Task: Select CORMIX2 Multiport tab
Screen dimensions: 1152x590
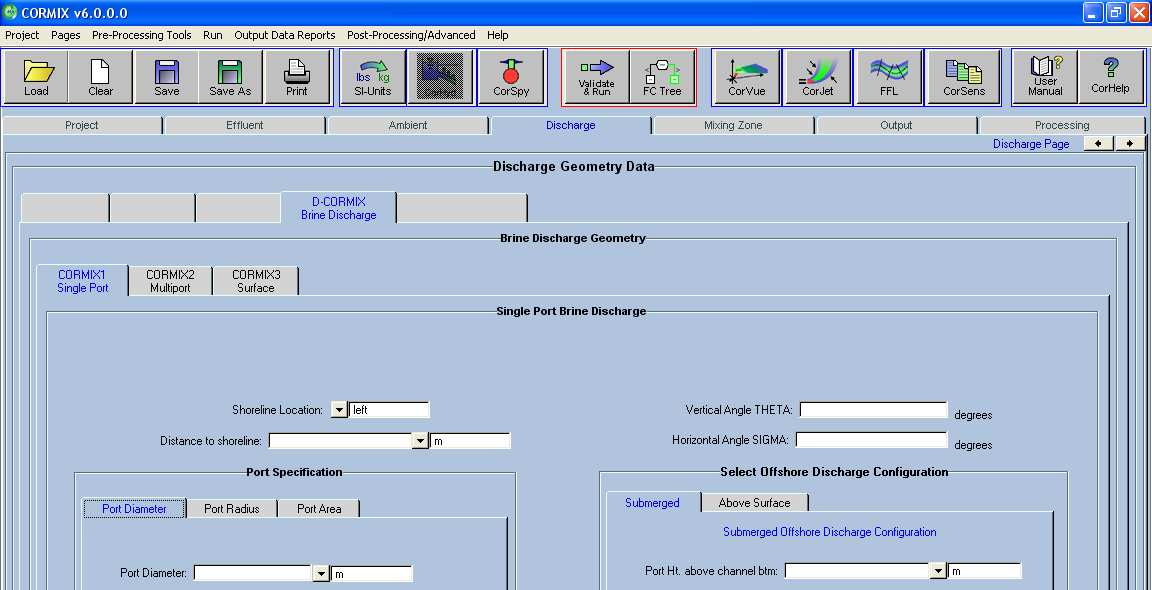Action: [170, 281]
